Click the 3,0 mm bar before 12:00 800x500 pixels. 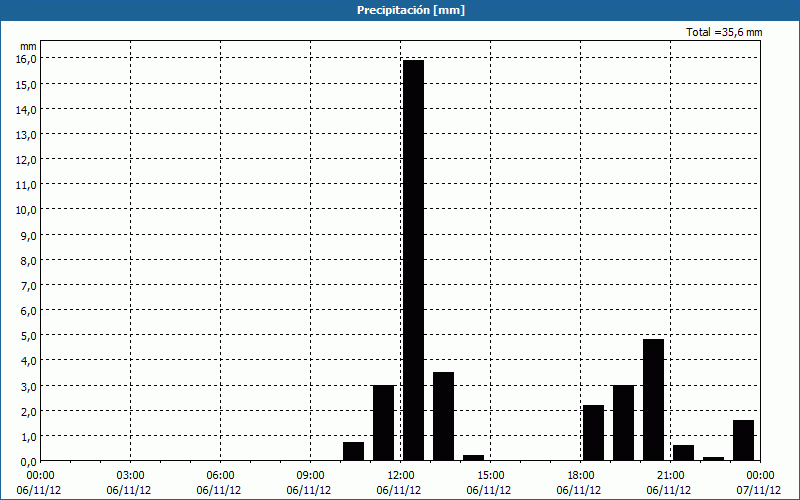coord(384,423)
